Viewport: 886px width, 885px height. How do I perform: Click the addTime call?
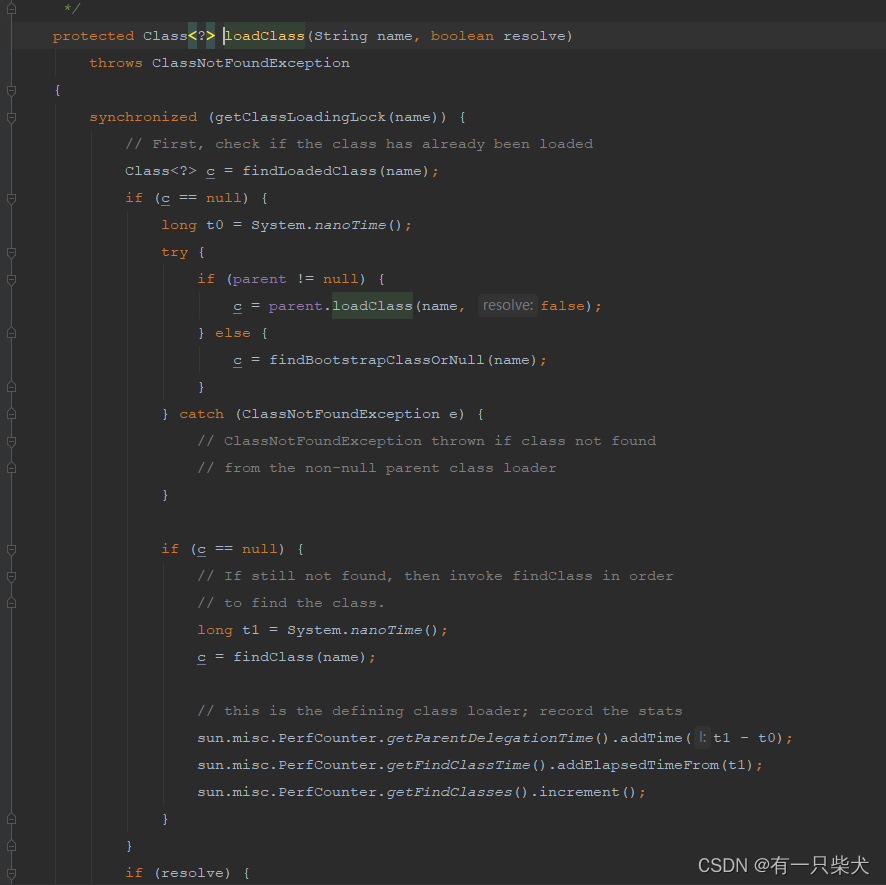click(652, 738)
